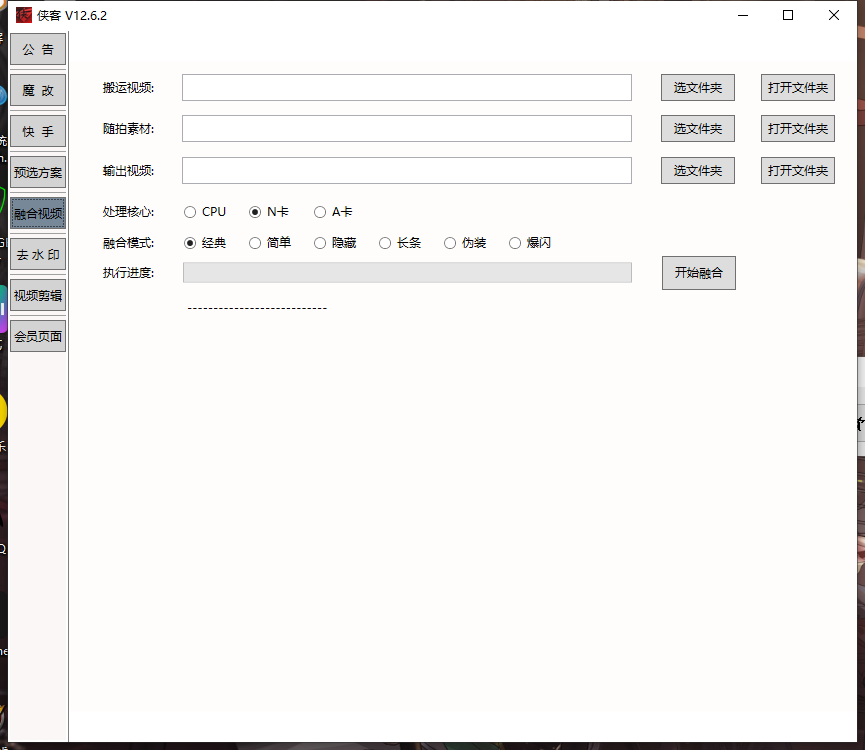Open the 会员页面 sidebar tab
The height and width of the screenshot is (750, 865).
pos(38,336)
